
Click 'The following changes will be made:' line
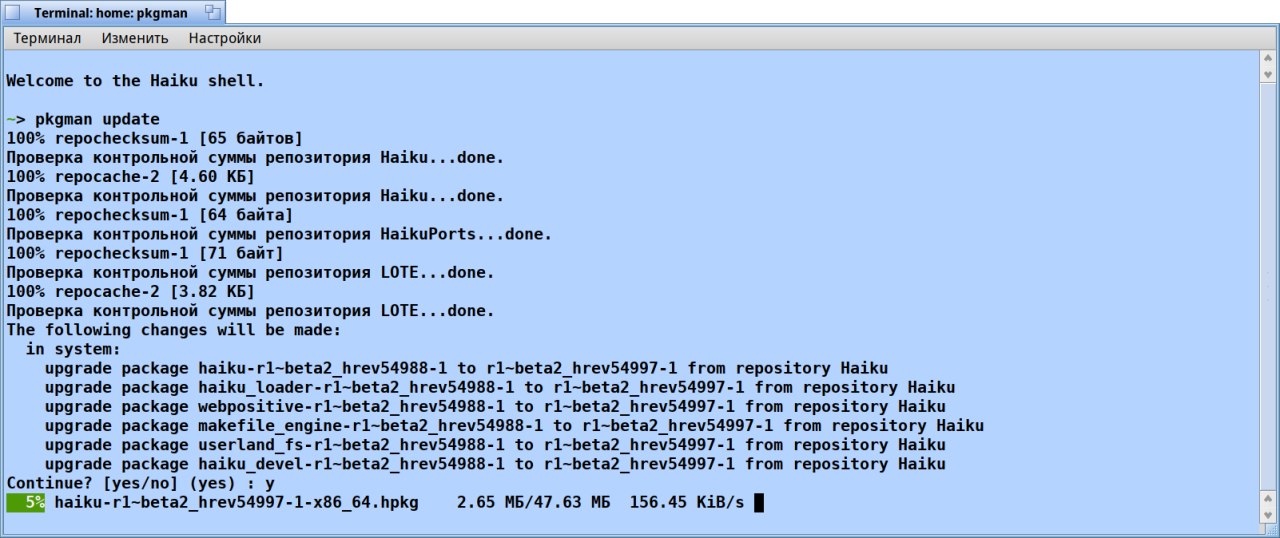tap(174, 330)
